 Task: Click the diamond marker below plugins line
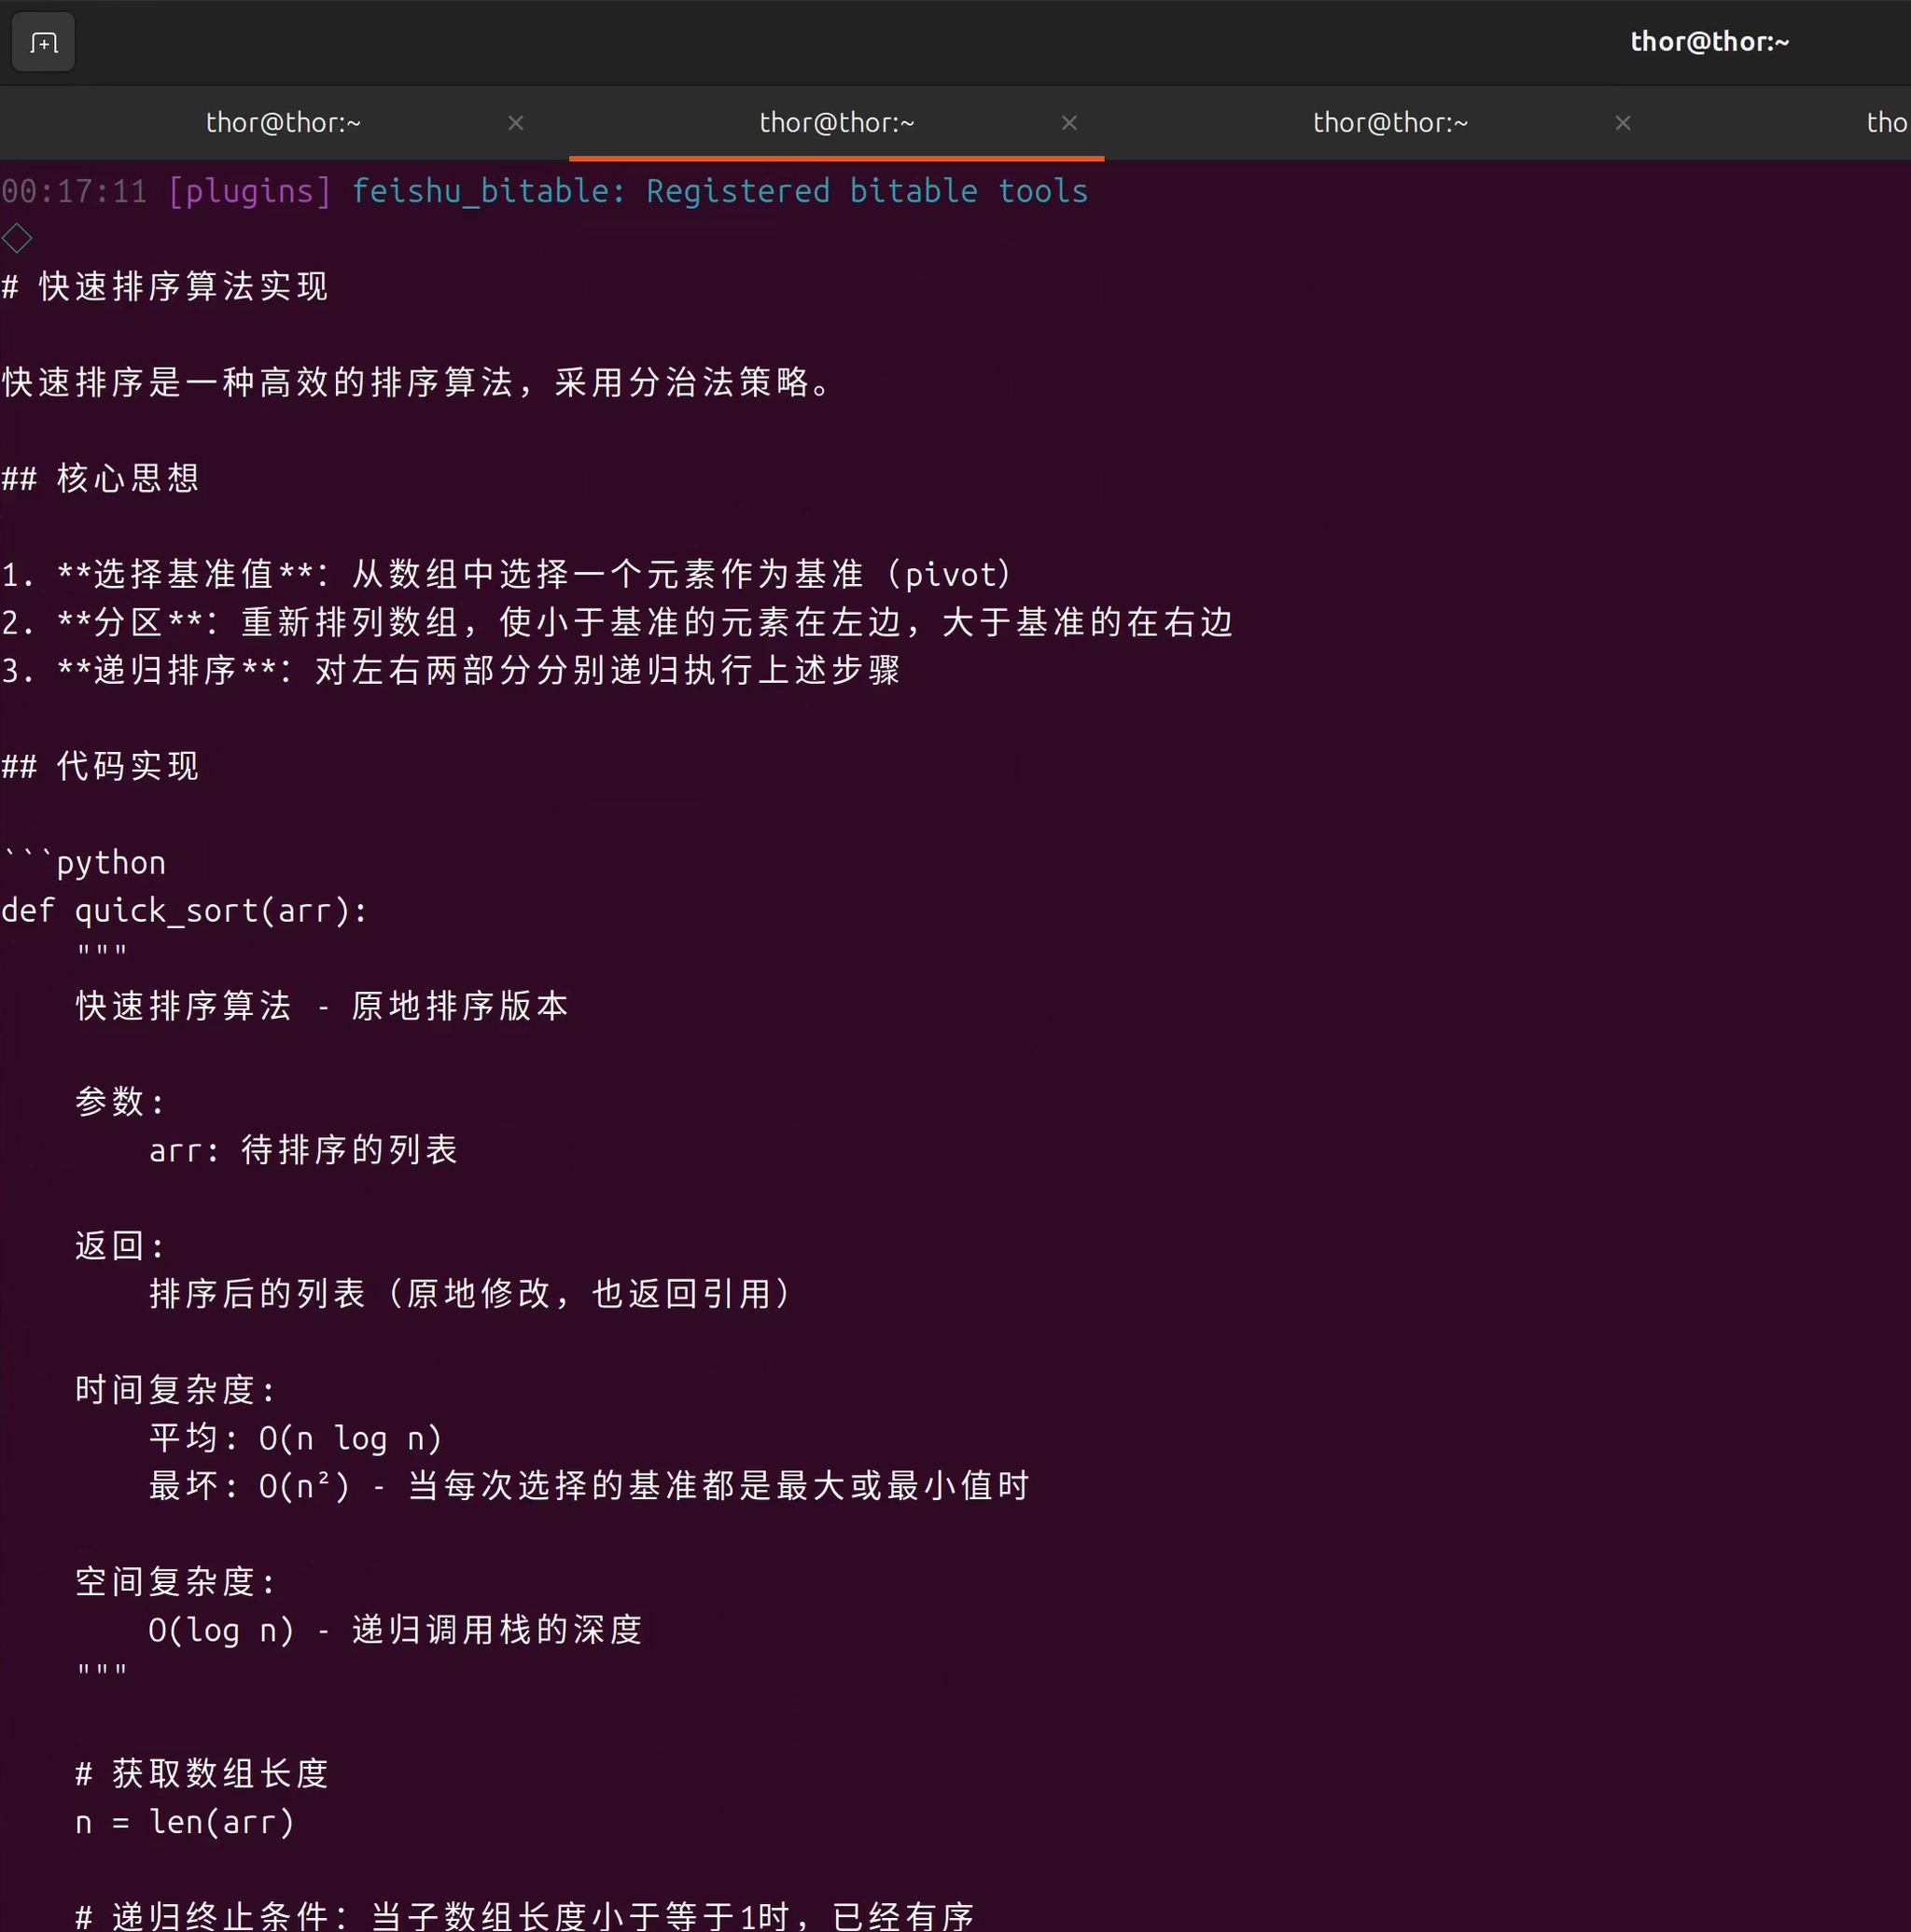pos(17,239)
